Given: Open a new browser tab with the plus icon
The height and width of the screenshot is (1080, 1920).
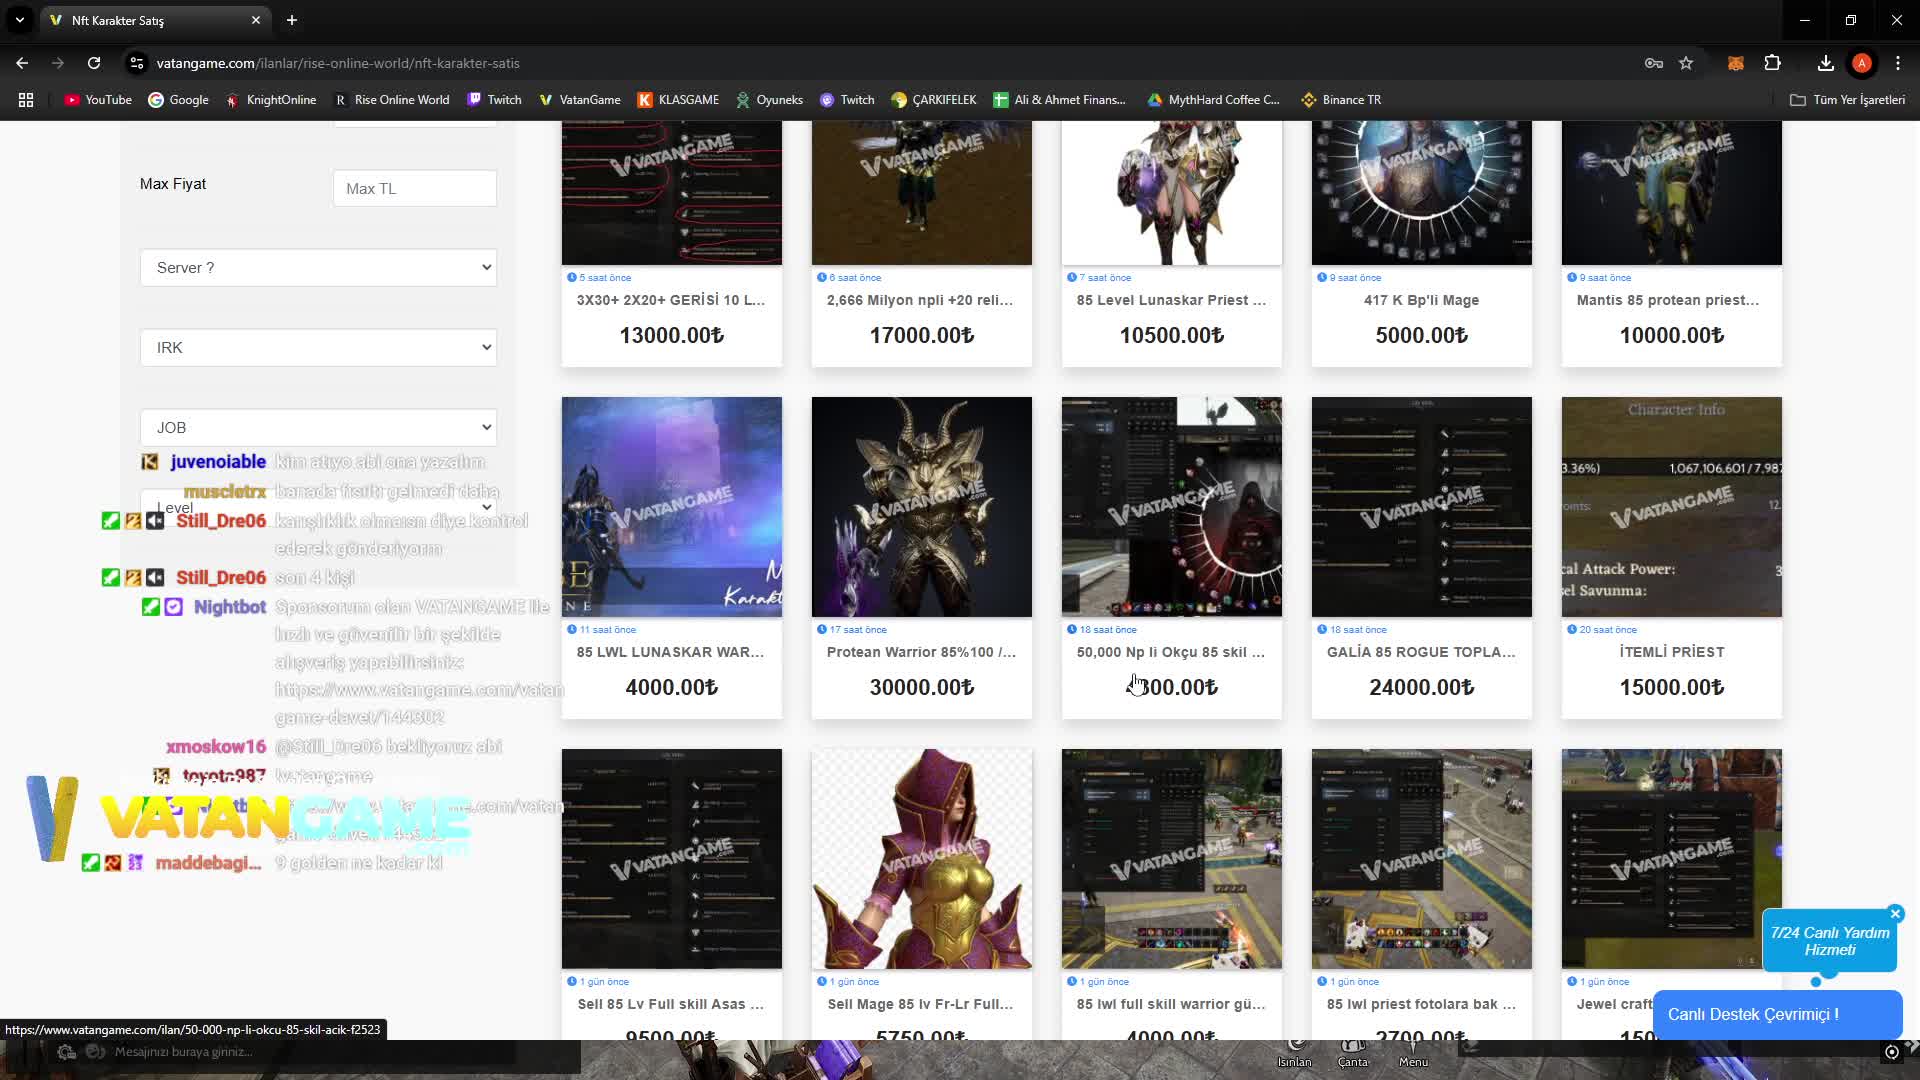Looking at the screenshot, I should pyautogui.click(x=292, y=20).
